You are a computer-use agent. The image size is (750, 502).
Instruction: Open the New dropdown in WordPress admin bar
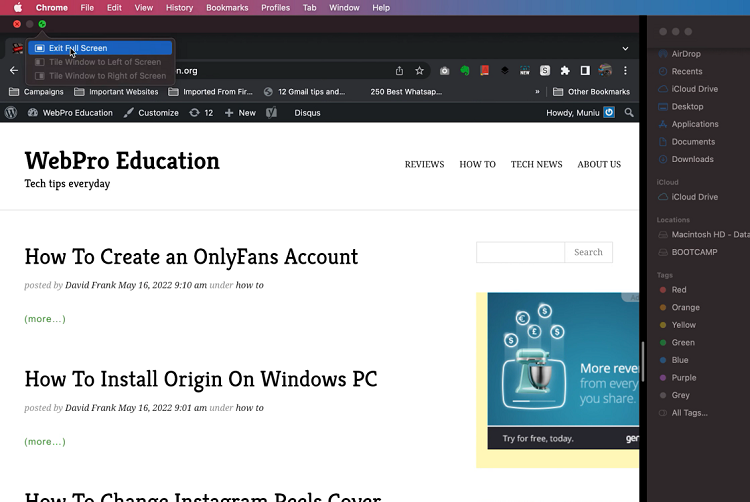point(240,113)
